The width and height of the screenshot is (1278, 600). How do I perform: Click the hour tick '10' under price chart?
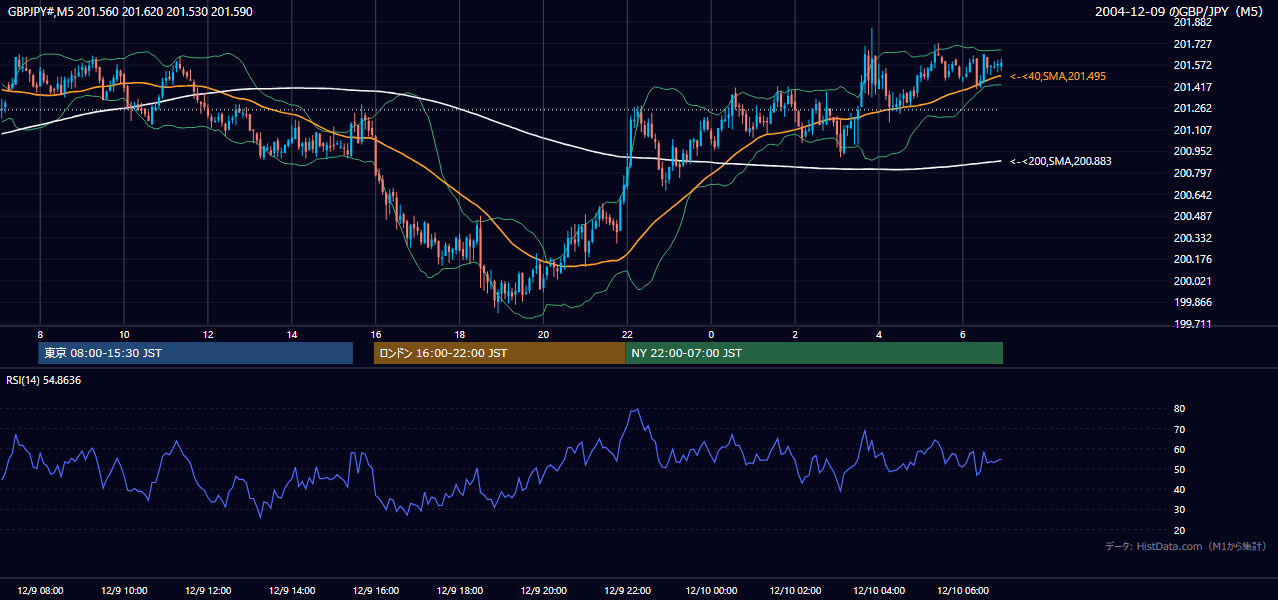(124, 334)
